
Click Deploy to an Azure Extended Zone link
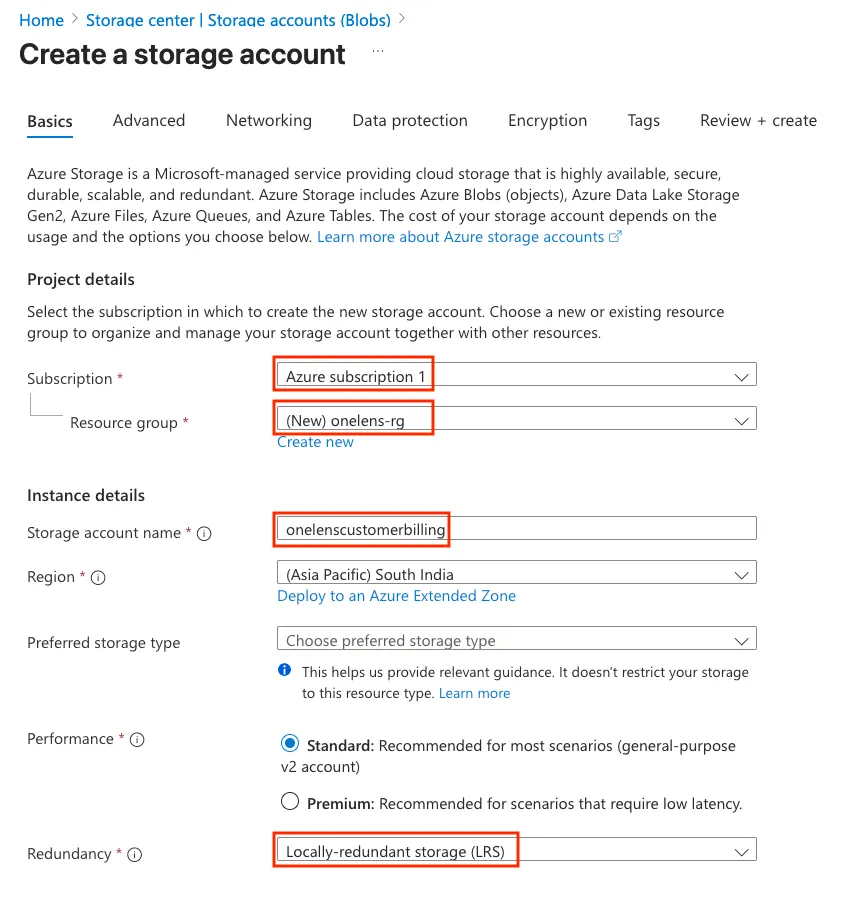[x=396, y=596]
